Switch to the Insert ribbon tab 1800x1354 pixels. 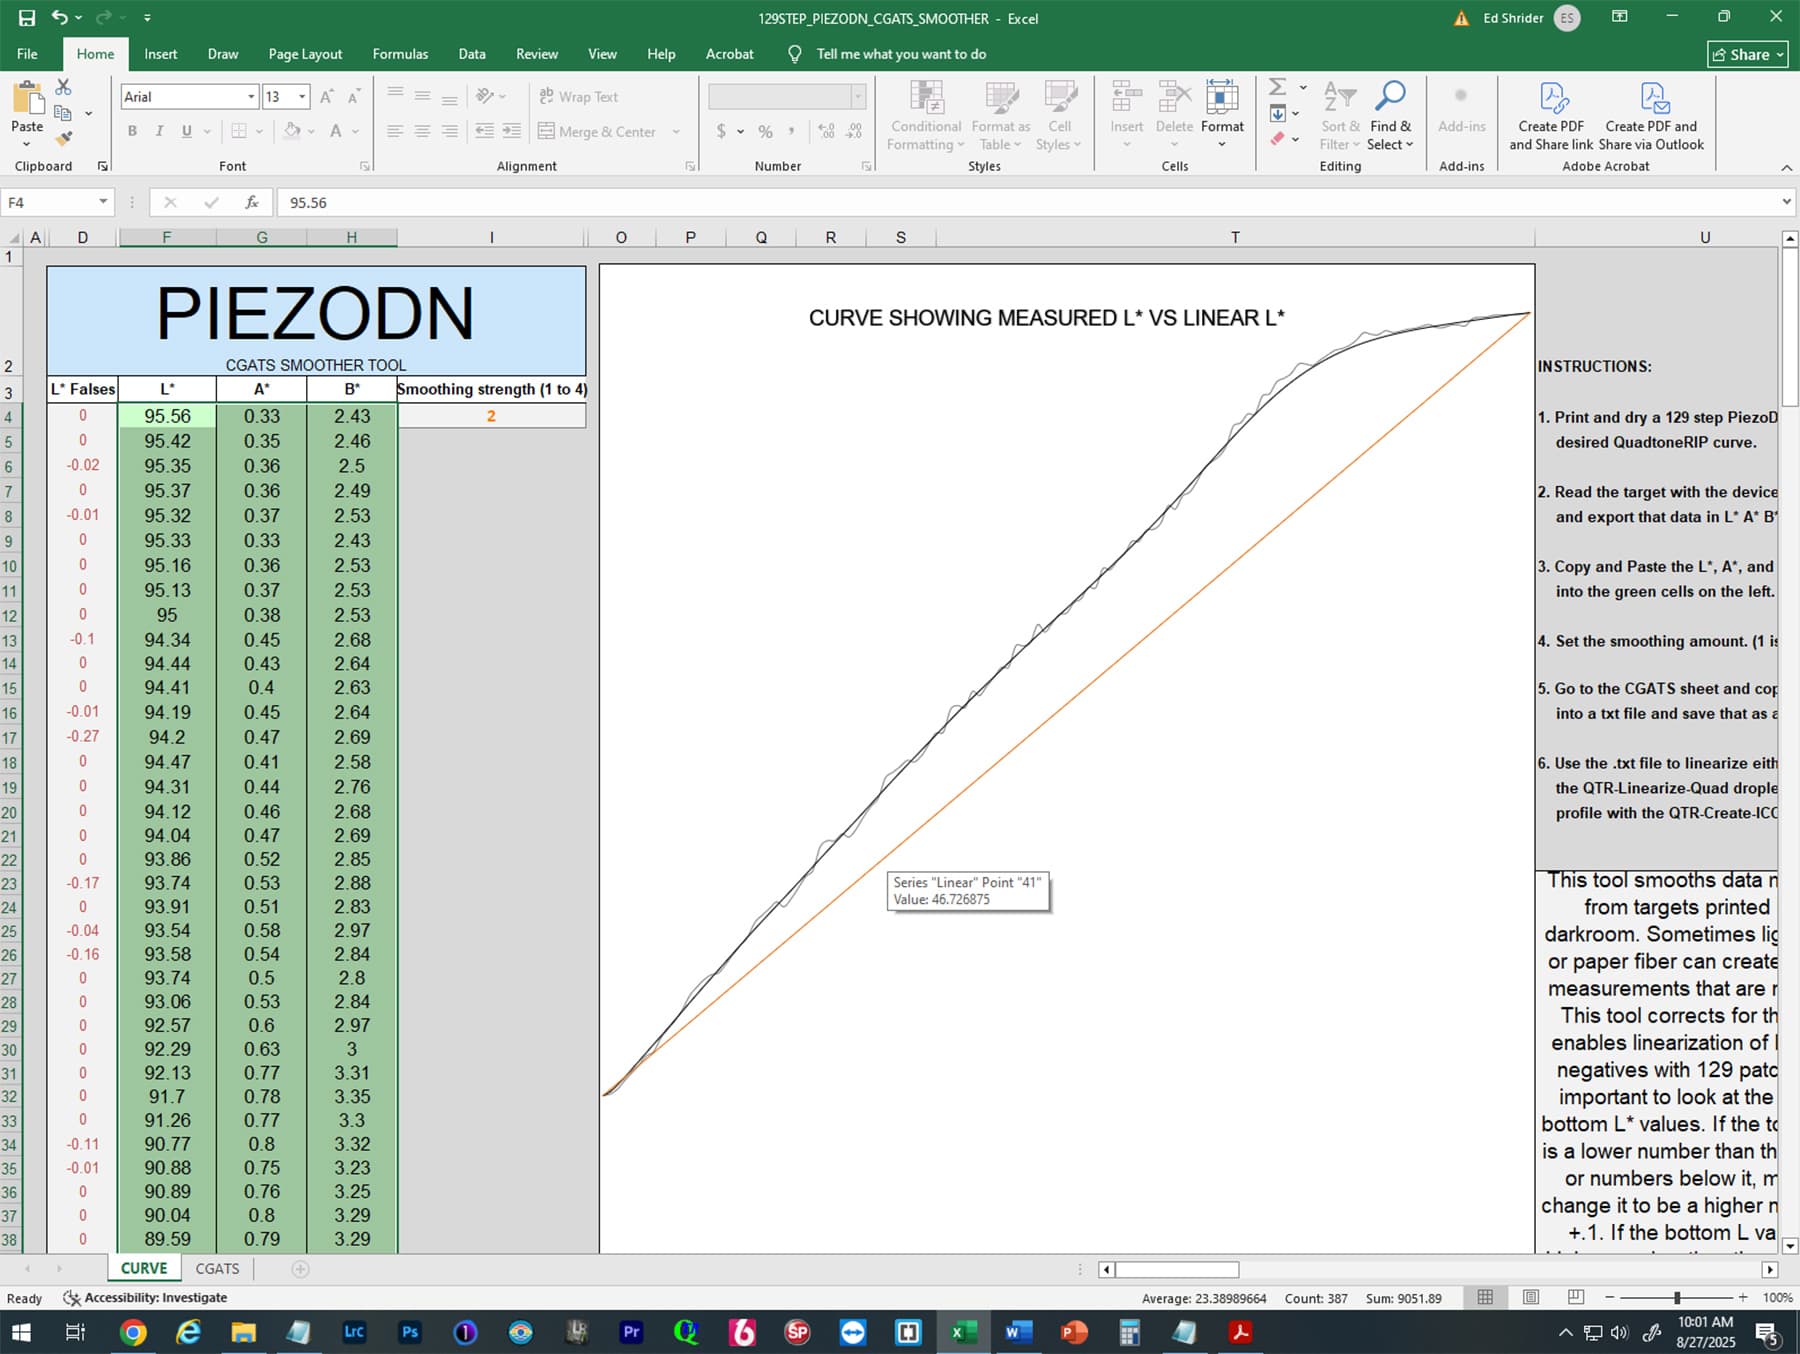click(x=160, y=54)
